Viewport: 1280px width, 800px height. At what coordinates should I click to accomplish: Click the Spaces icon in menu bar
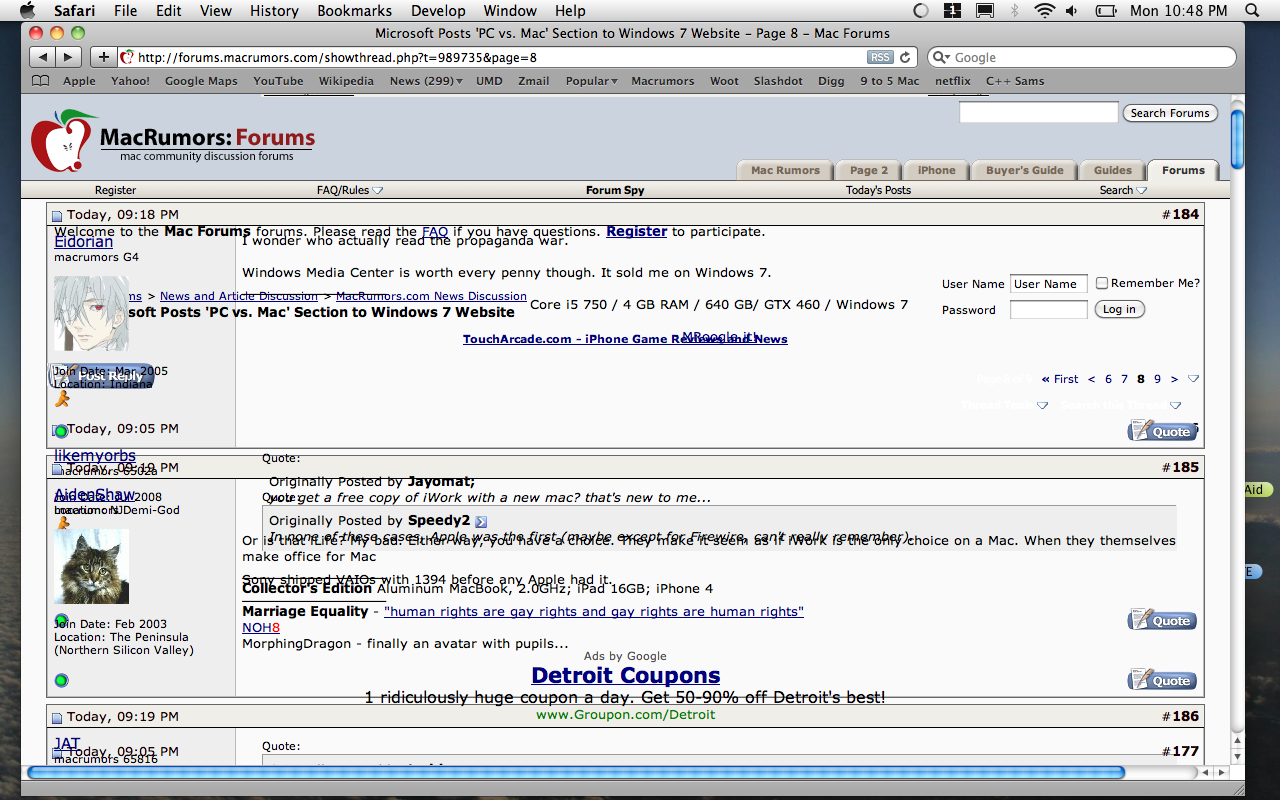tap(953, 11)
